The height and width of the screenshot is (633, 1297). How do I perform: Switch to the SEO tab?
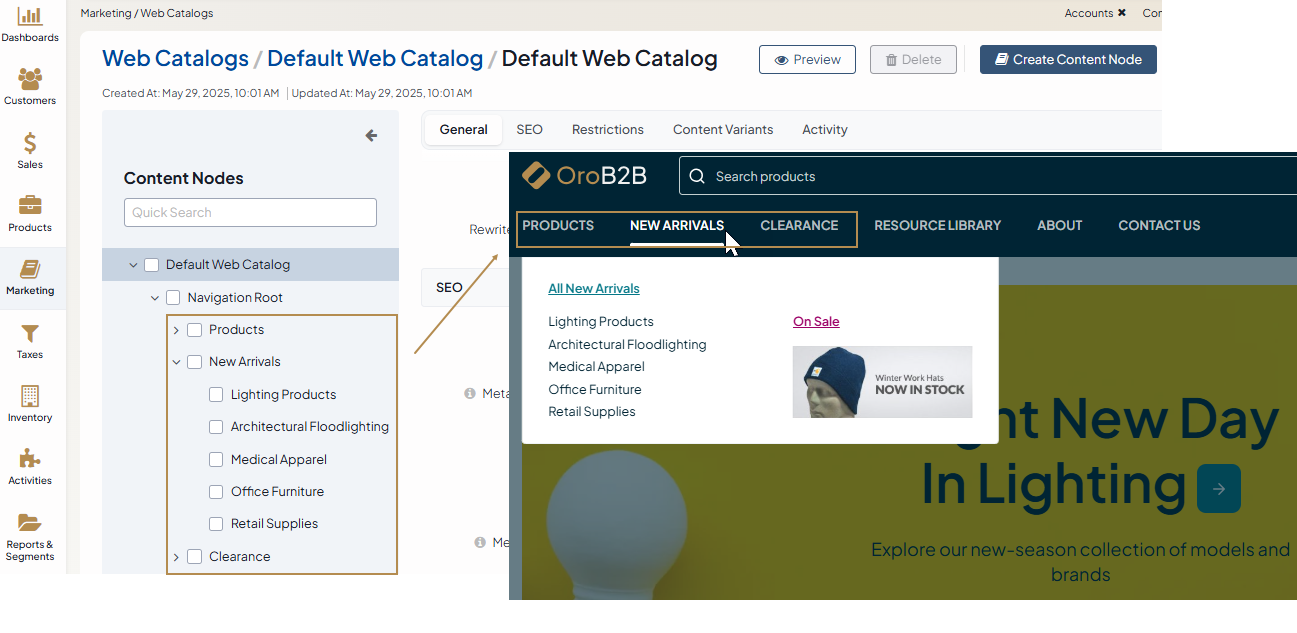tap(529, 130)
